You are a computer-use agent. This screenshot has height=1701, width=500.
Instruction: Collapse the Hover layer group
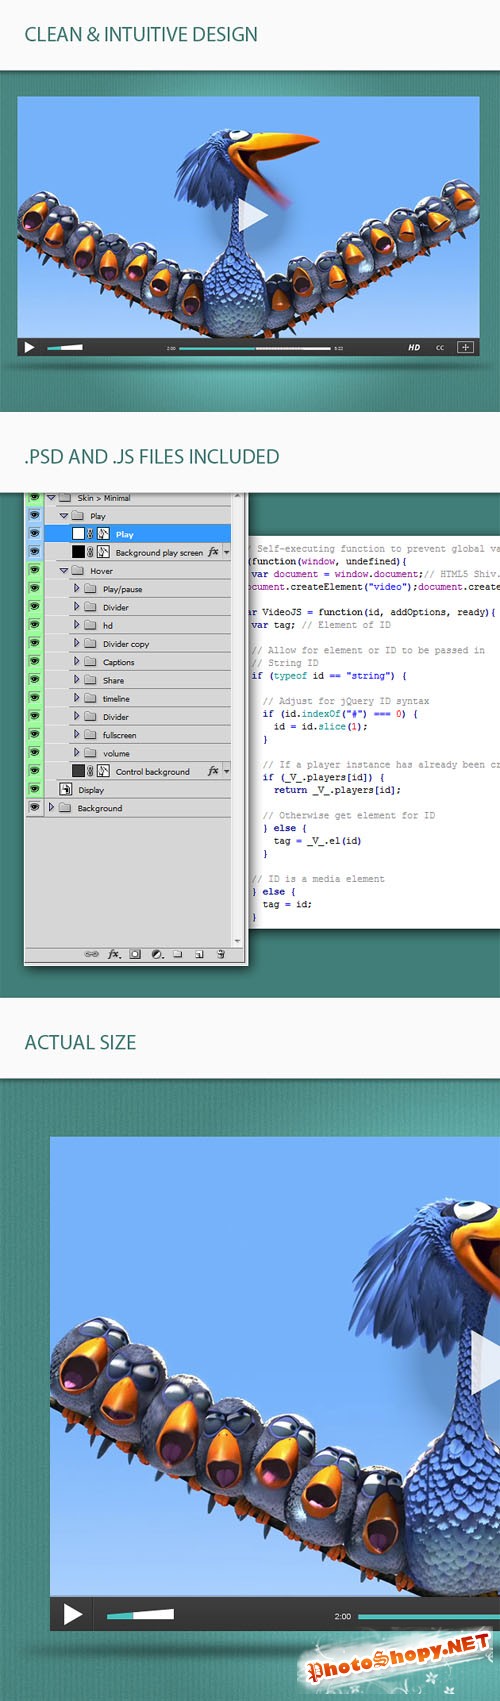64,571
